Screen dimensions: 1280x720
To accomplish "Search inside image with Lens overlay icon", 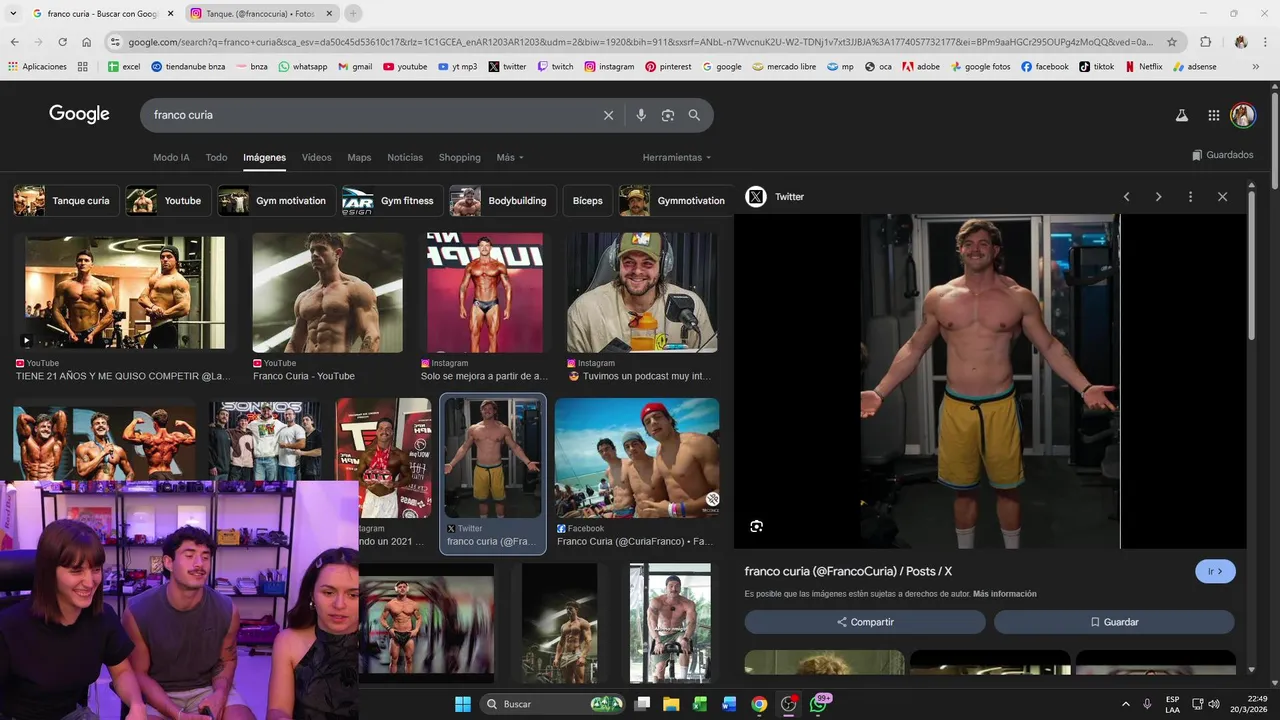I will (756, 526).
